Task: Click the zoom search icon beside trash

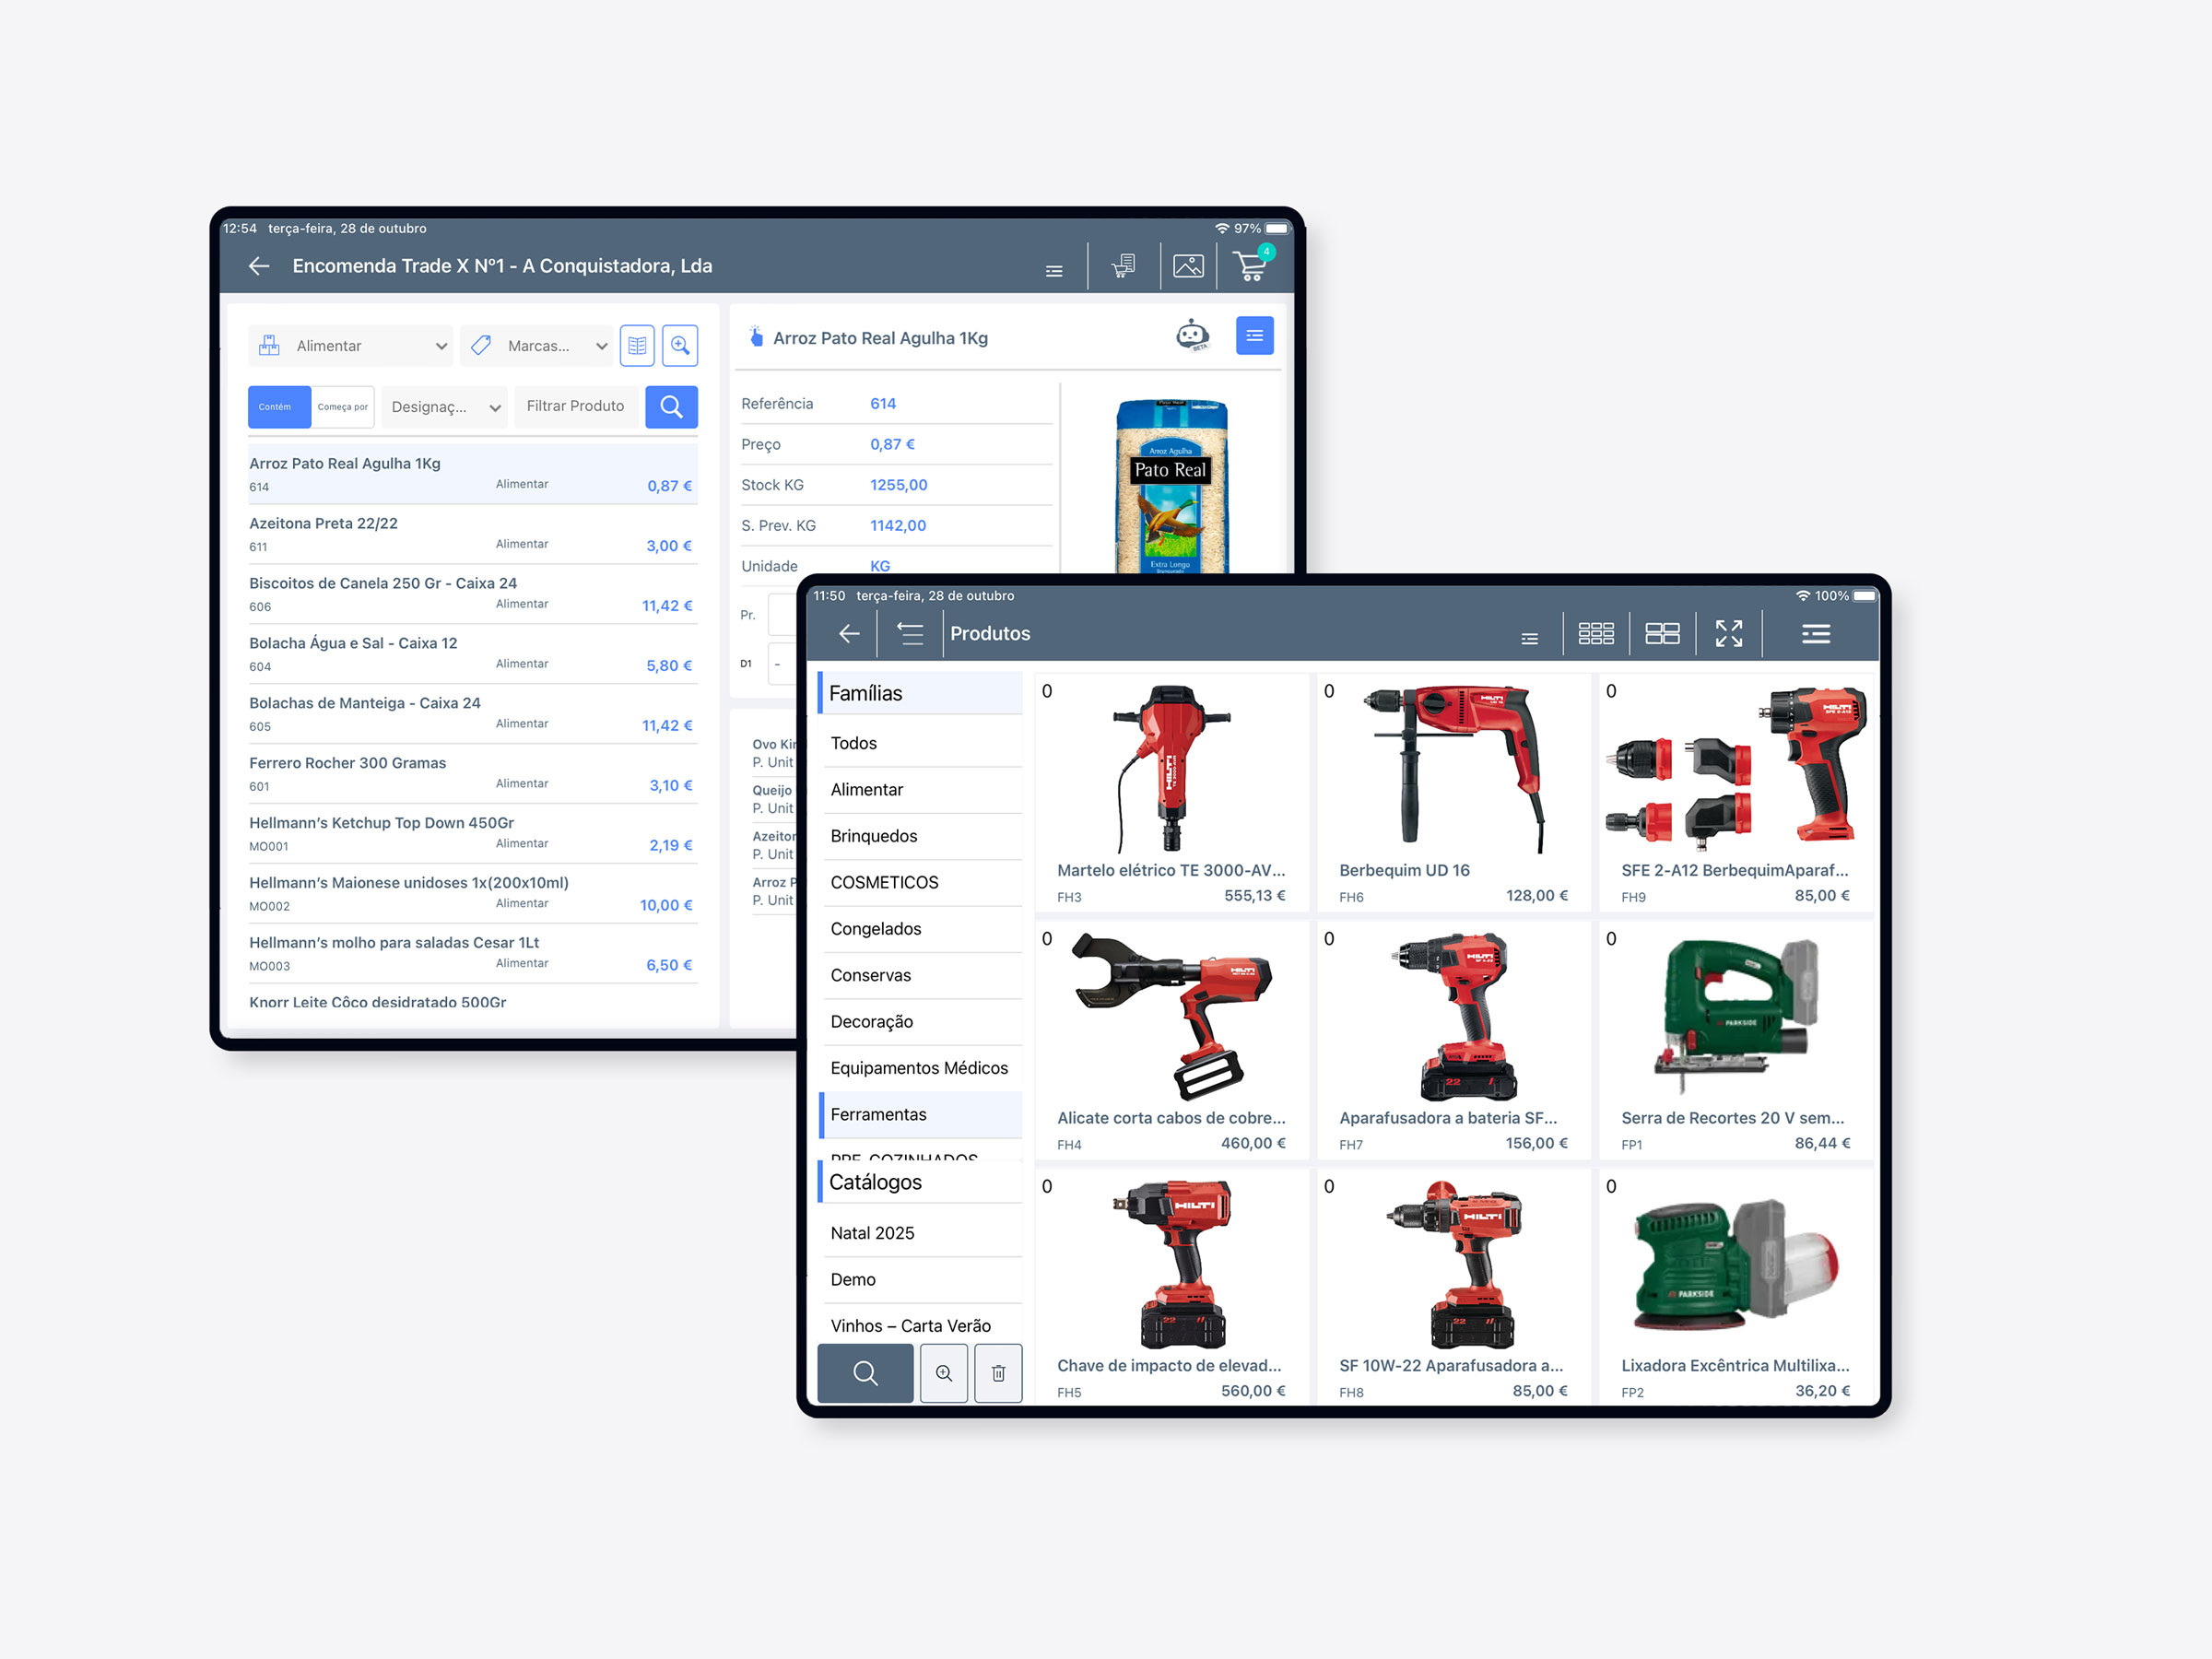Action: click(943, 1373)
